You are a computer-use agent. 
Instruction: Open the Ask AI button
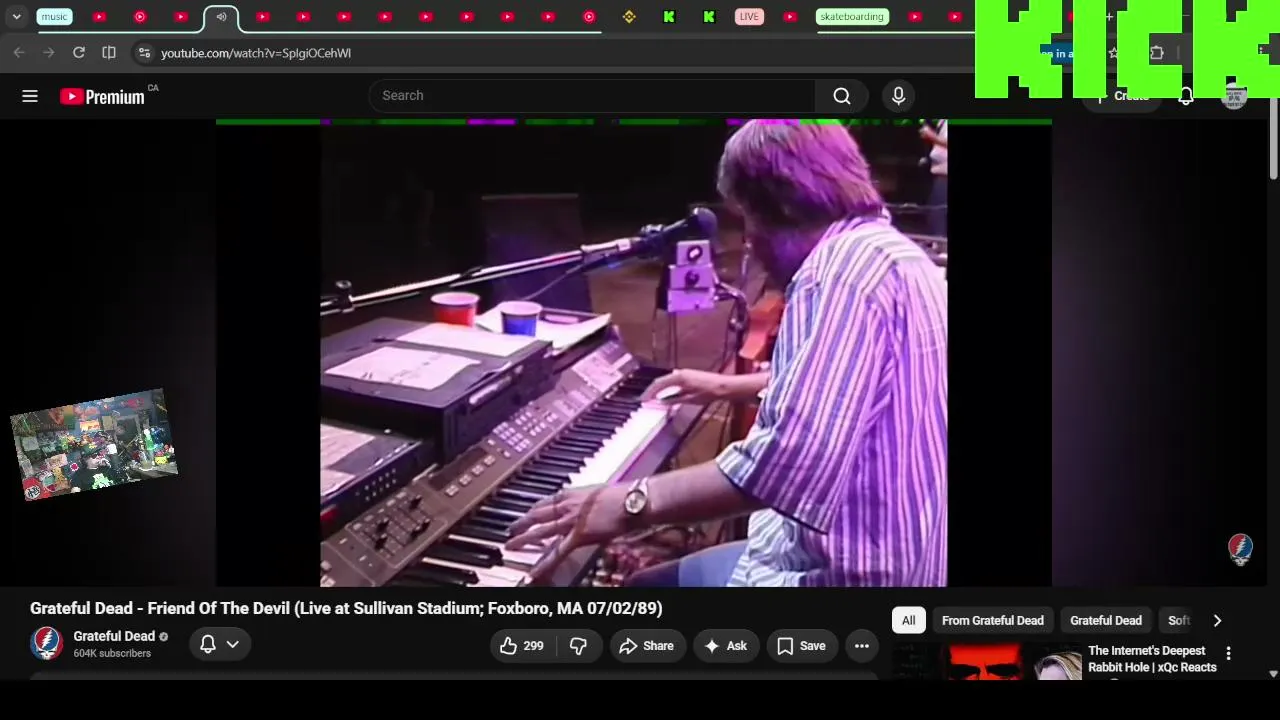[726, 646]
